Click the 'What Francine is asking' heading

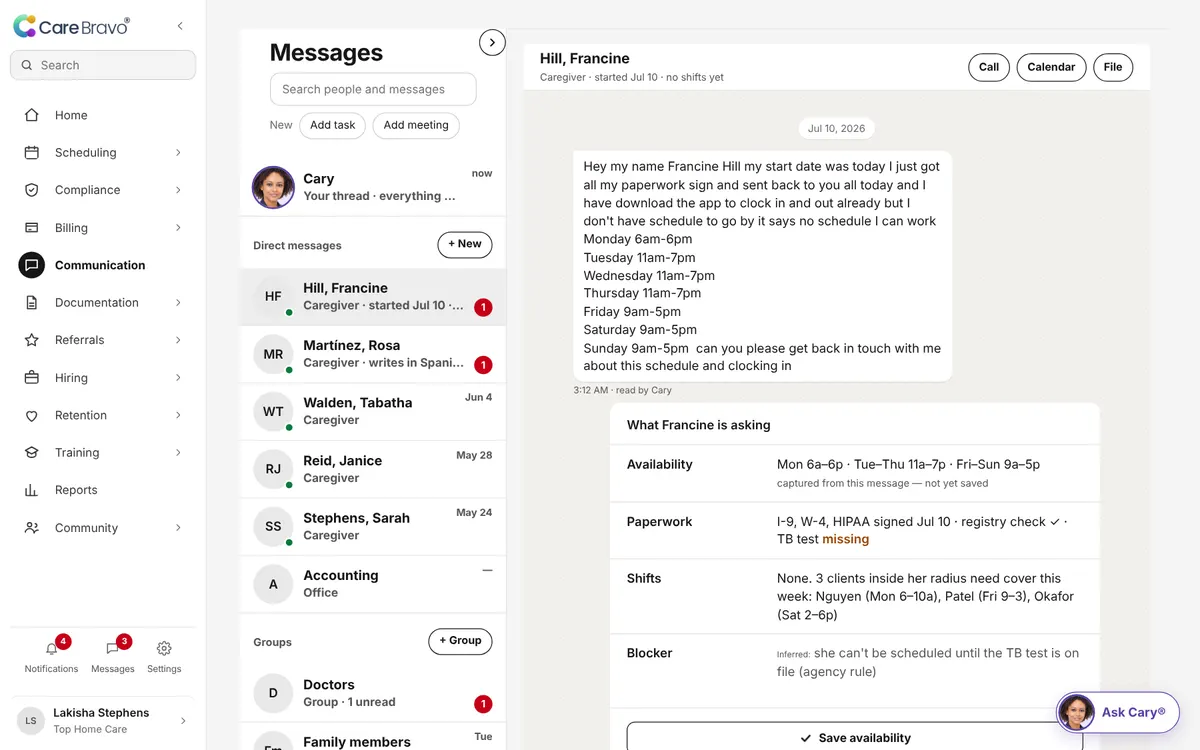point(699,425)
